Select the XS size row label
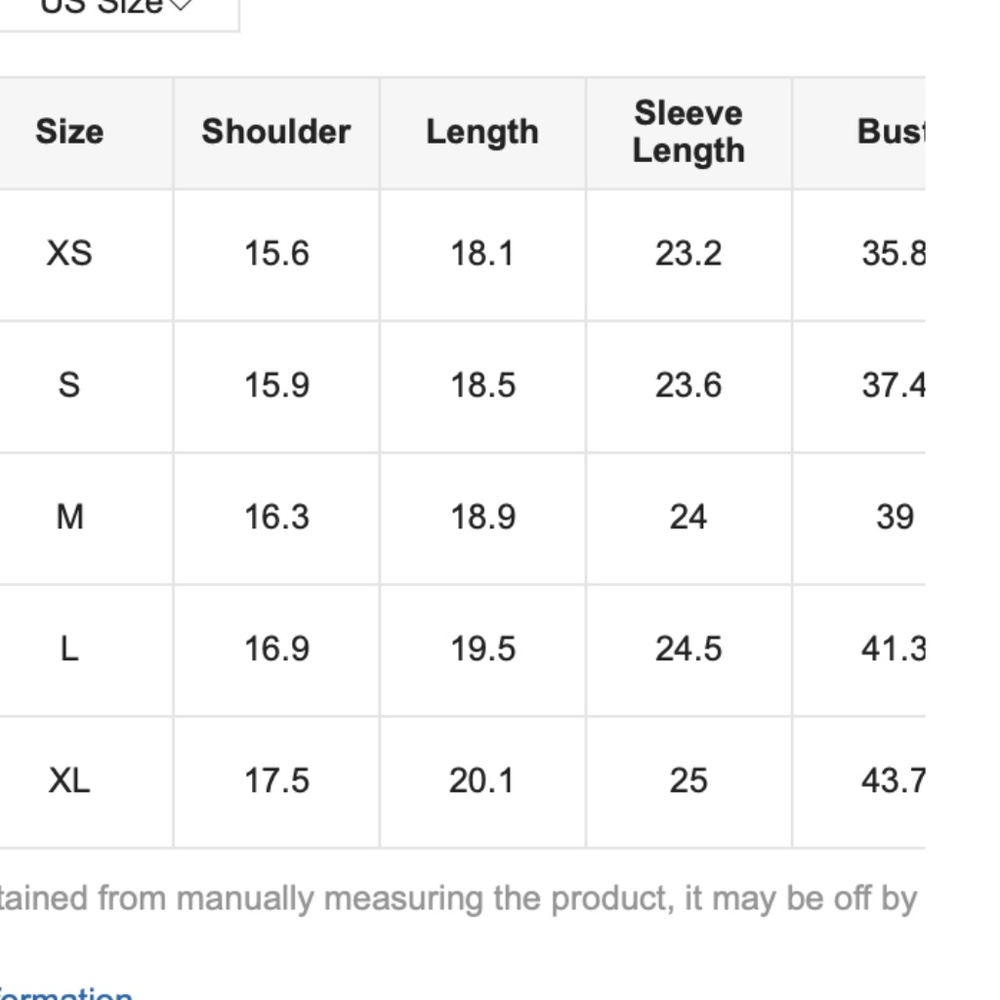Image resolution: width=1000 pixels, height=1000 pixels. pos(69,254)
